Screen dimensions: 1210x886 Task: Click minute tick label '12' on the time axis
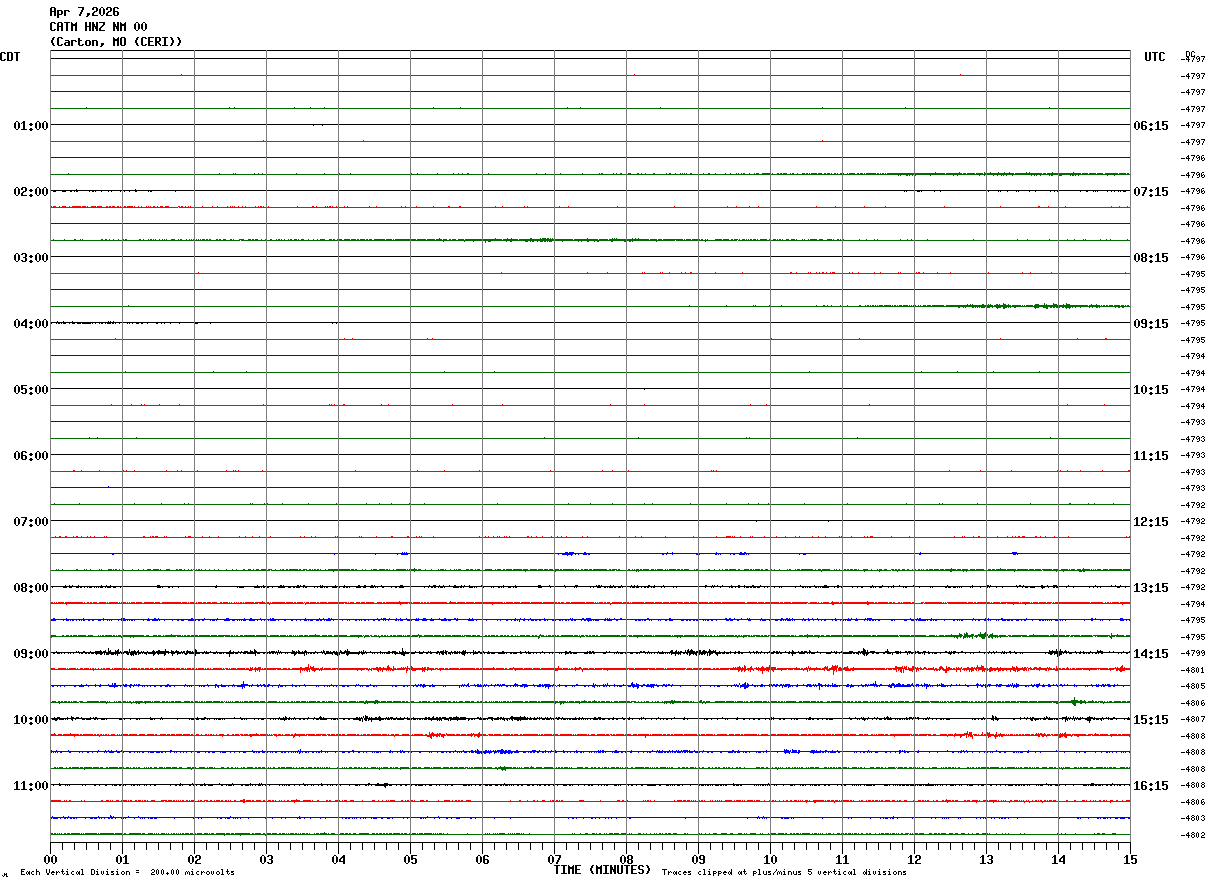point(914,860)
